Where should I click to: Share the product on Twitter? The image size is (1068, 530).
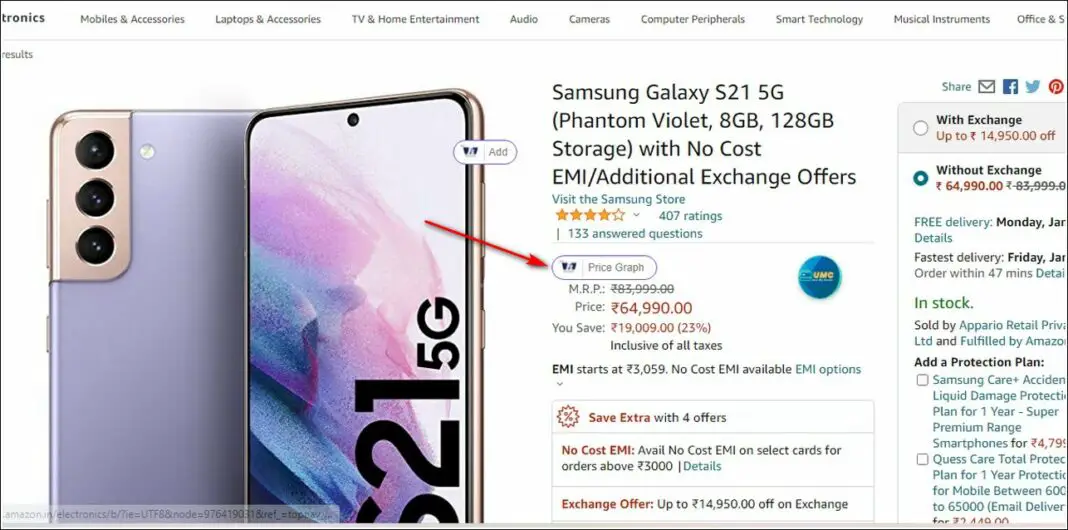pos(1033,87)
